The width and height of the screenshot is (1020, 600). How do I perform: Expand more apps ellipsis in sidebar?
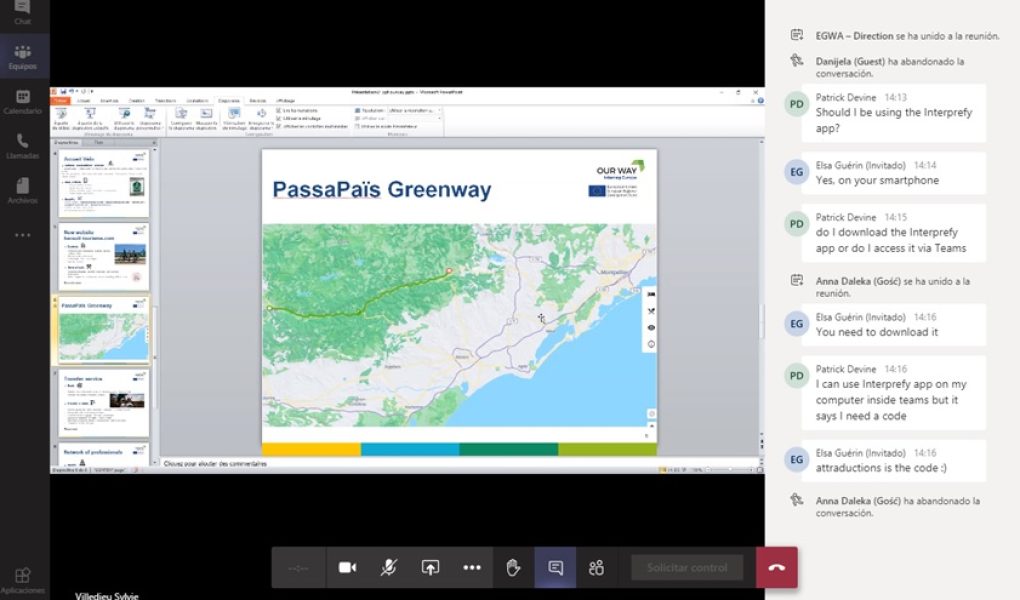tap(23, 235)
